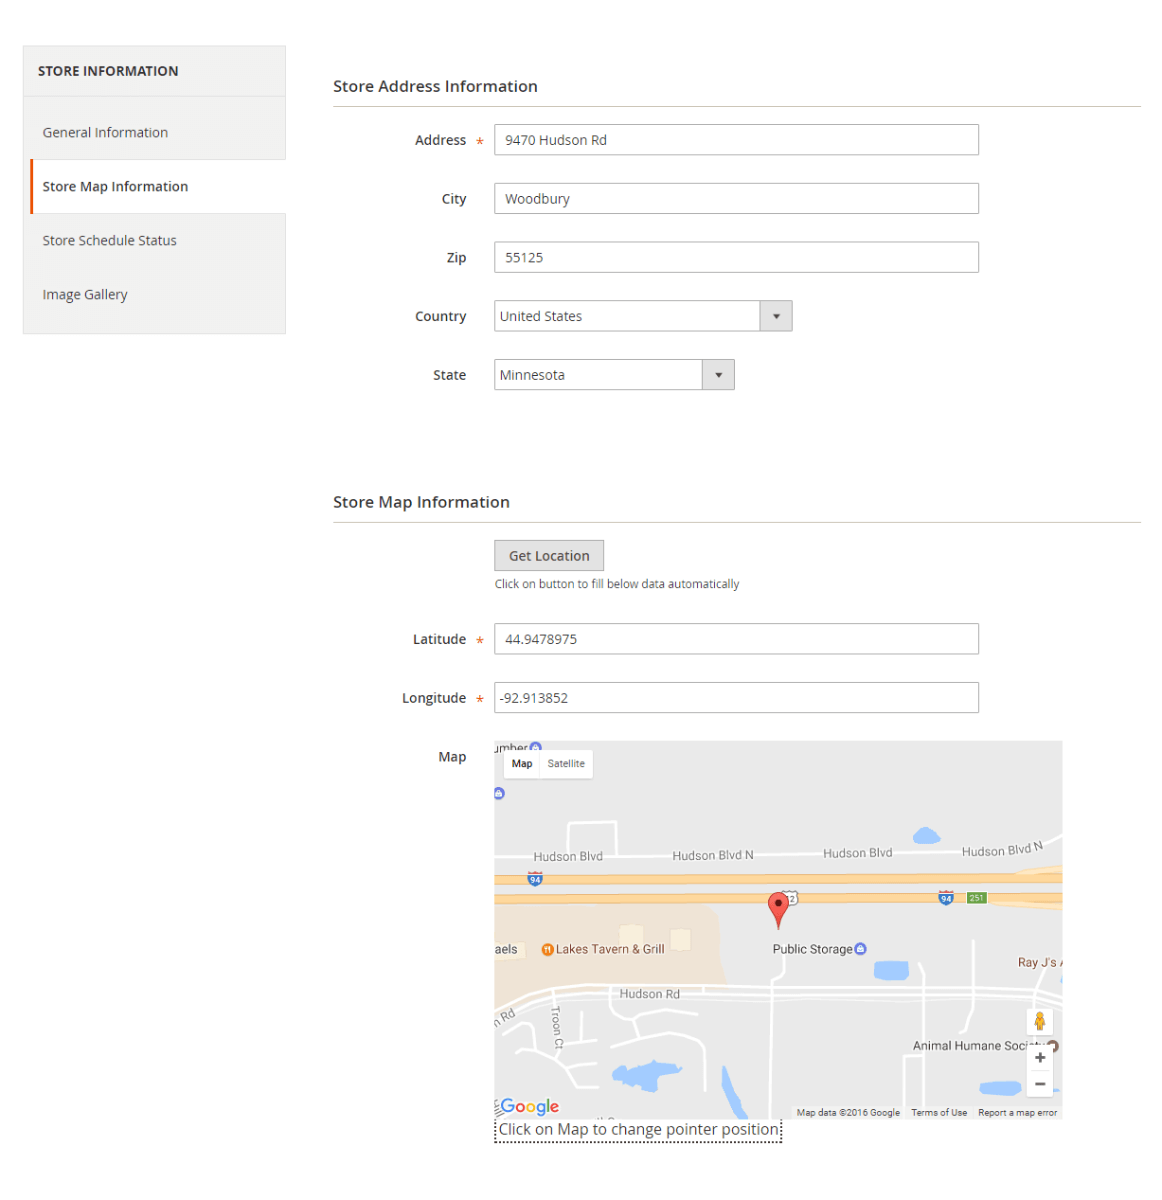Zoom in on the map
Viewport: 1162px width, 1200px height.
coord(1040,1058)
